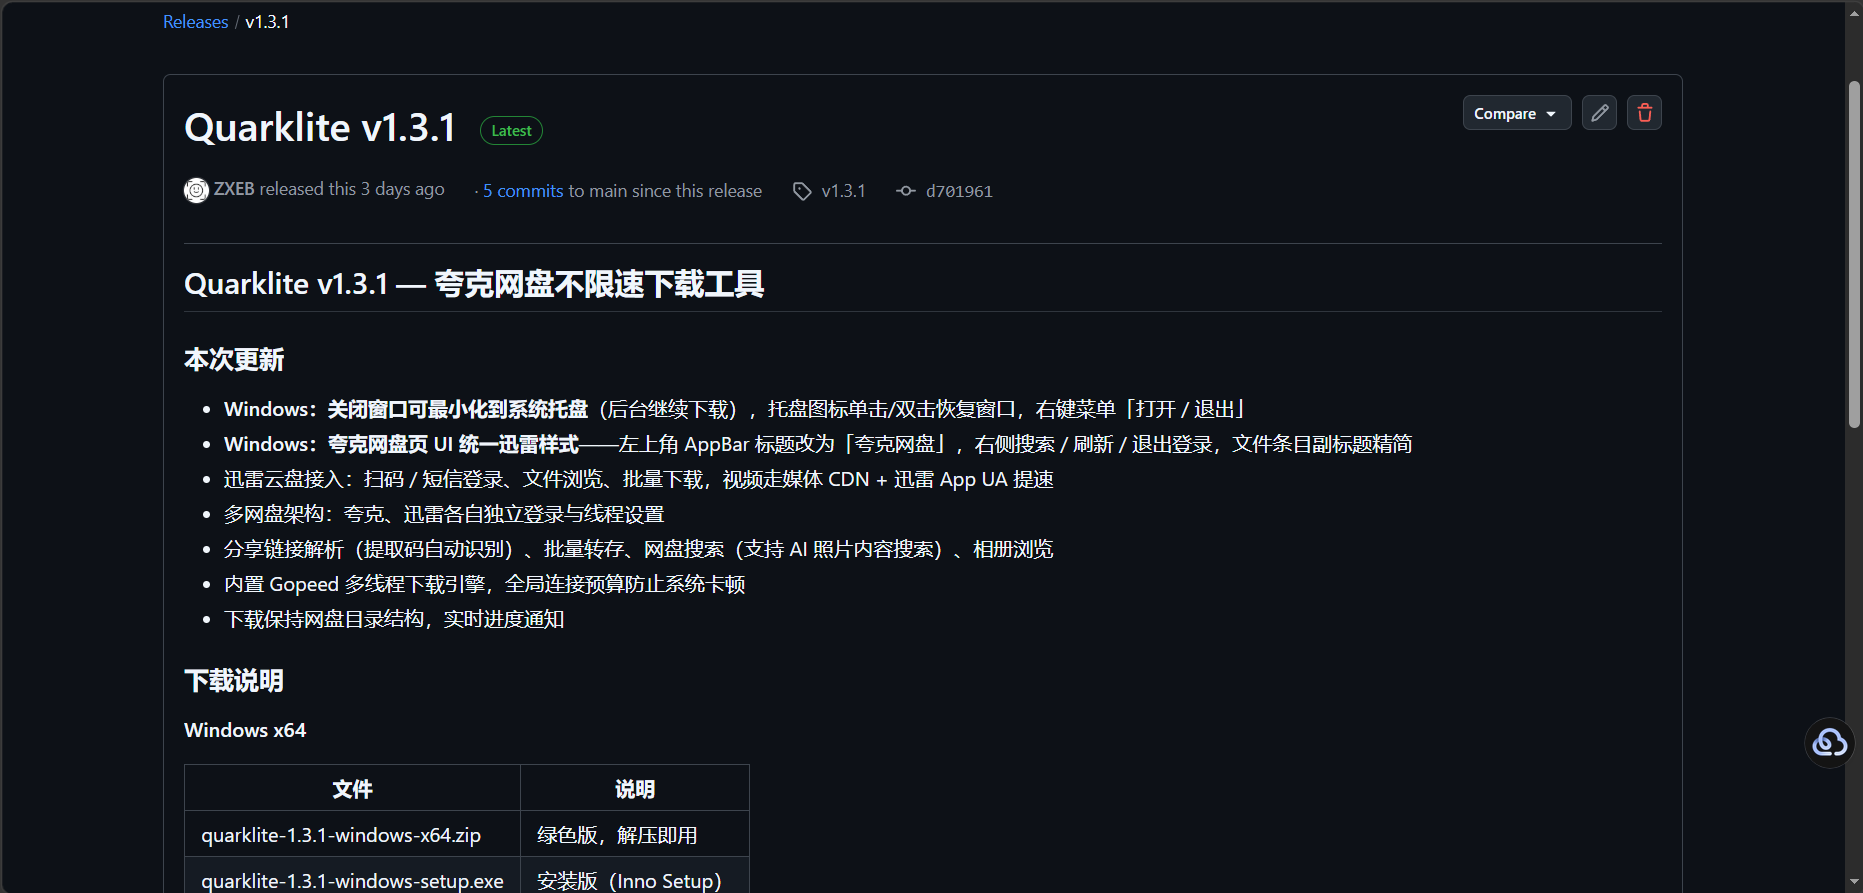Click the page vertical scrollbar thumb

point(1854,255)
